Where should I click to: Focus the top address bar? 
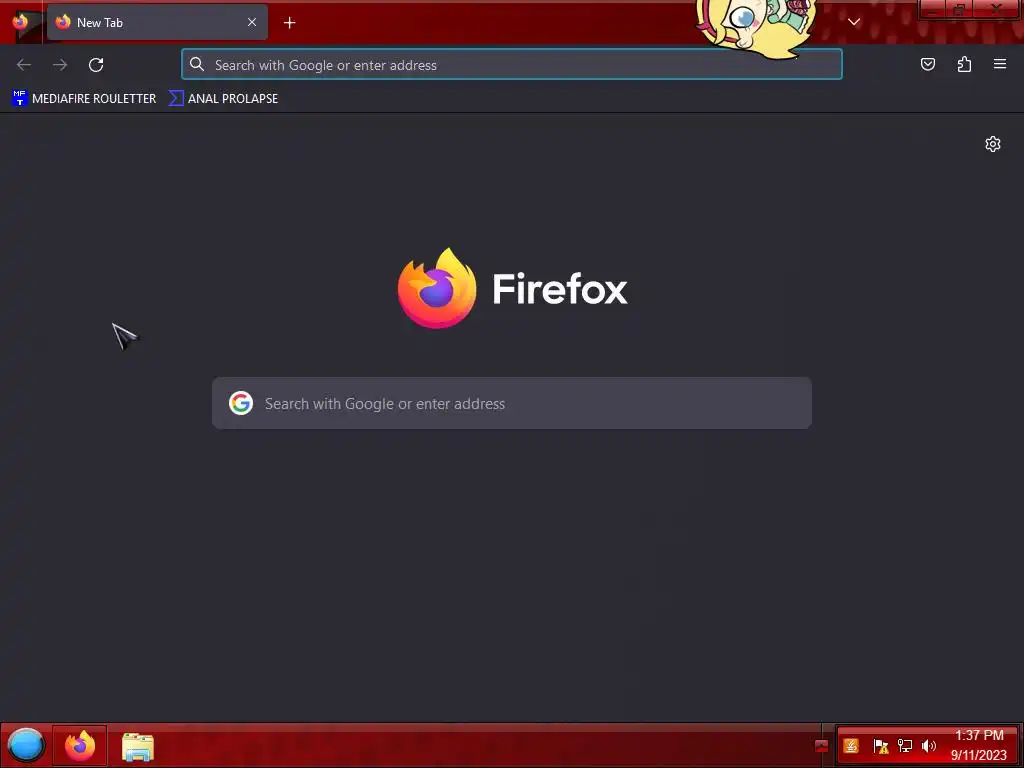click(512, 65)
